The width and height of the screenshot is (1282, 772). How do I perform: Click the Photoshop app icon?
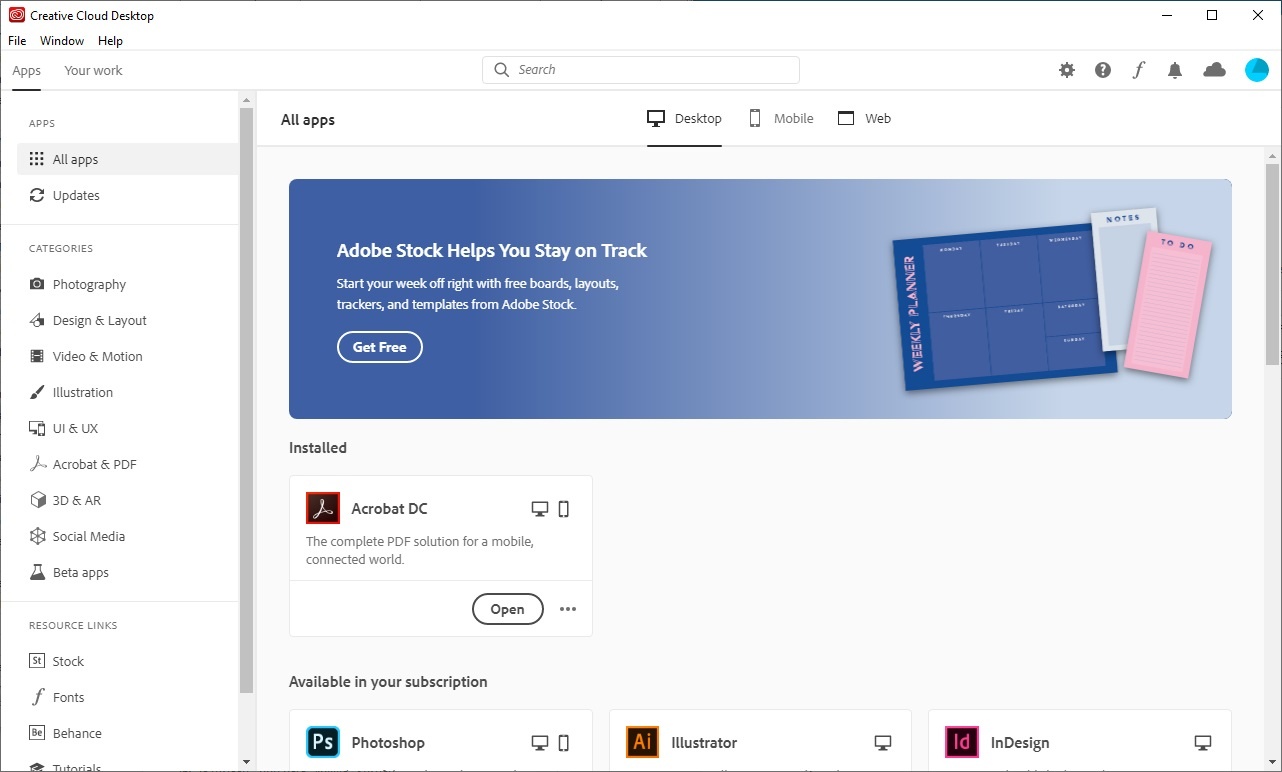tap(323, 742)
